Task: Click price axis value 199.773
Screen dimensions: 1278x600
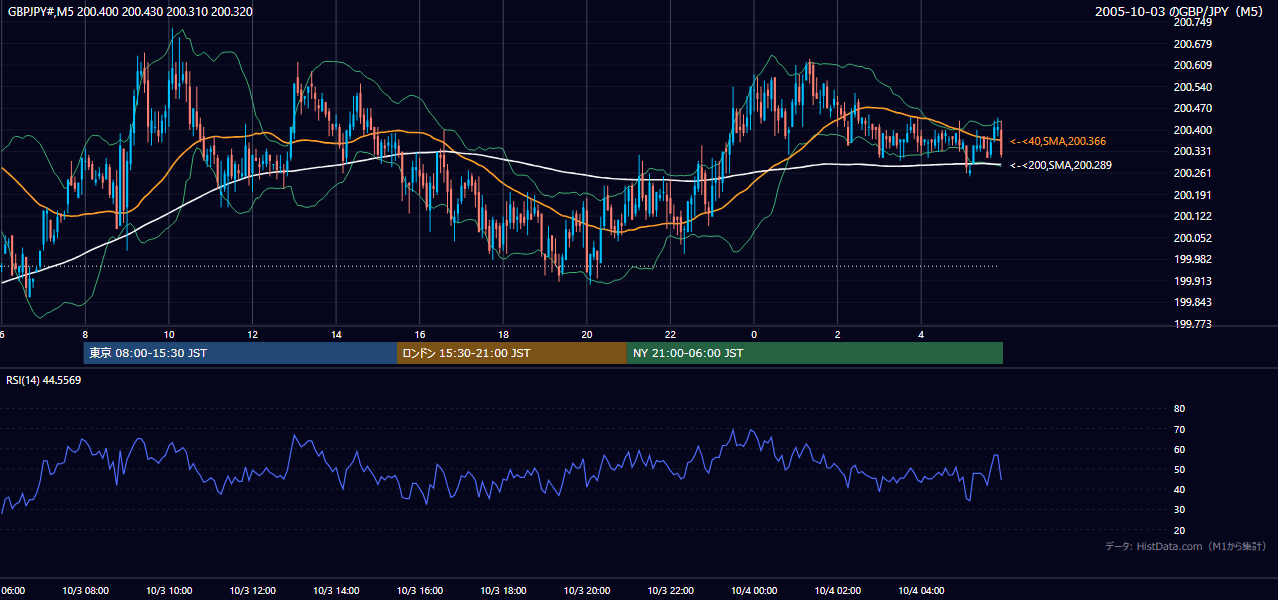Action: 1192,325
